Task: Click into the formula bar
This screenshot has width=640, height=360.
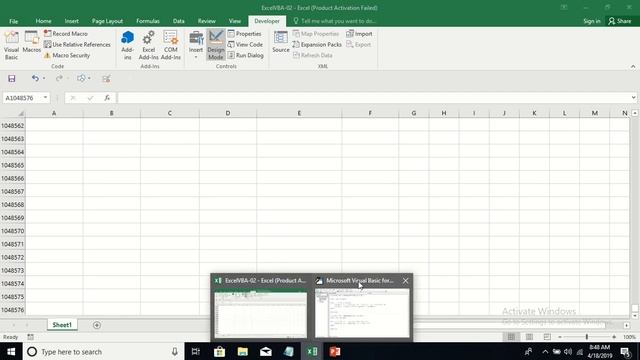Action: (x=373, y=98)
